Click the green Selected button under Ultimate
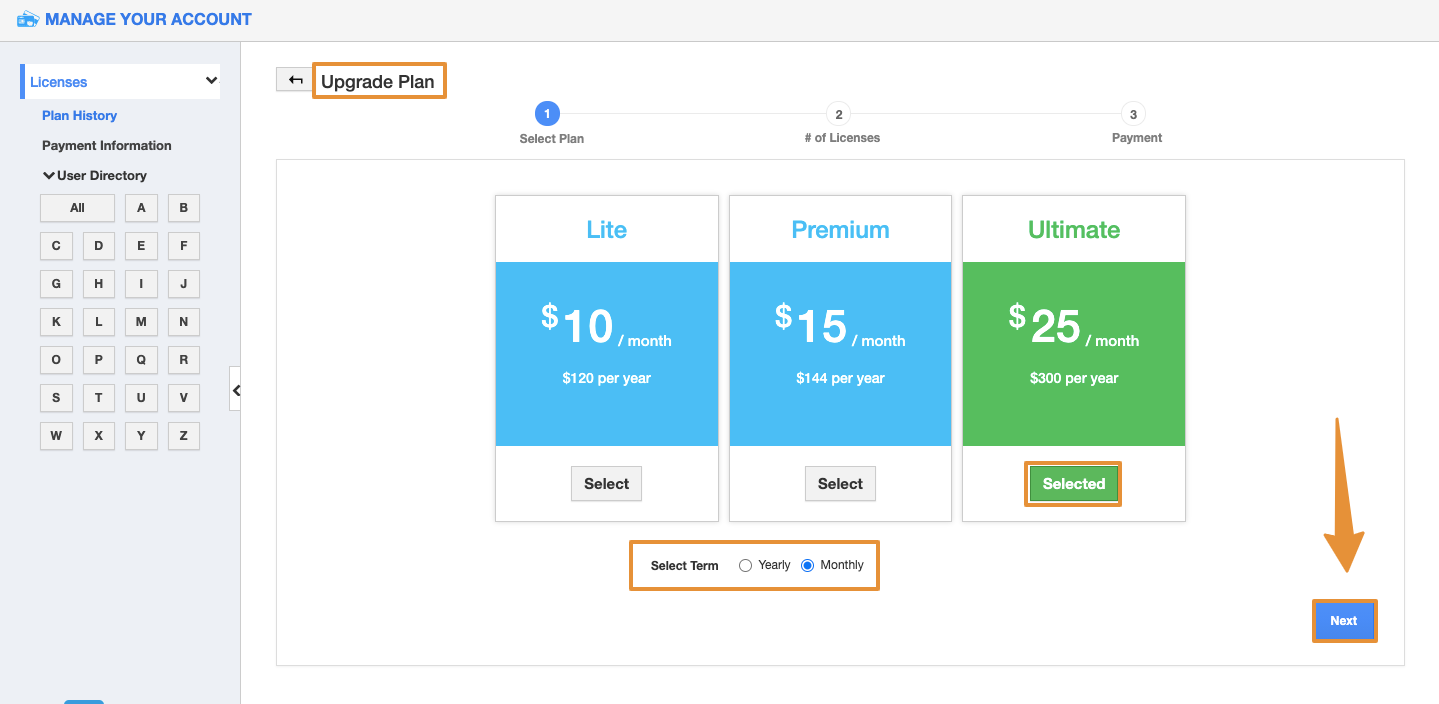Screen dimensions: 1439x704 coord(1073,484)
